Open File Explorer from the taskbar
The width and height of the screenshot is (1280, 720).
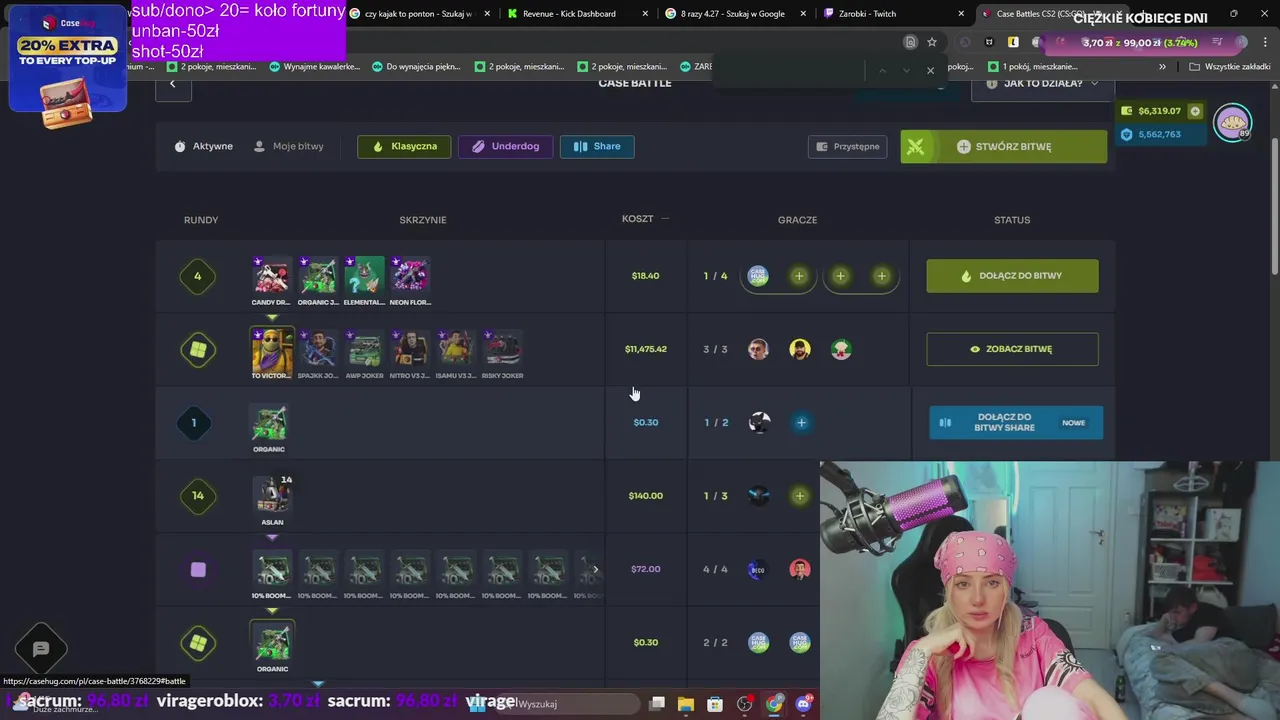click(x=685, y=704)
